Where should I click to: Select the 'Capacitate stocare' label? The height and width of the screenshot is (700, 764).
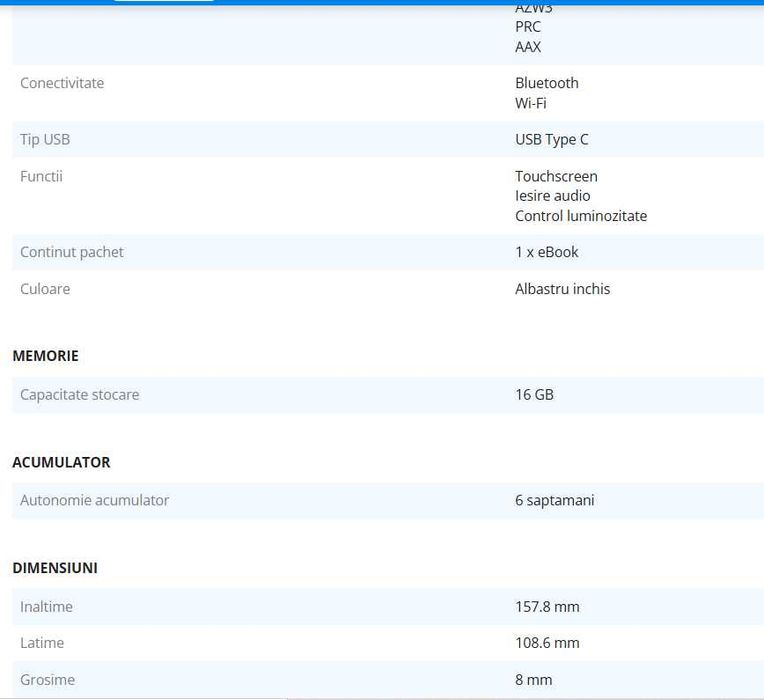tap(79, 395)
